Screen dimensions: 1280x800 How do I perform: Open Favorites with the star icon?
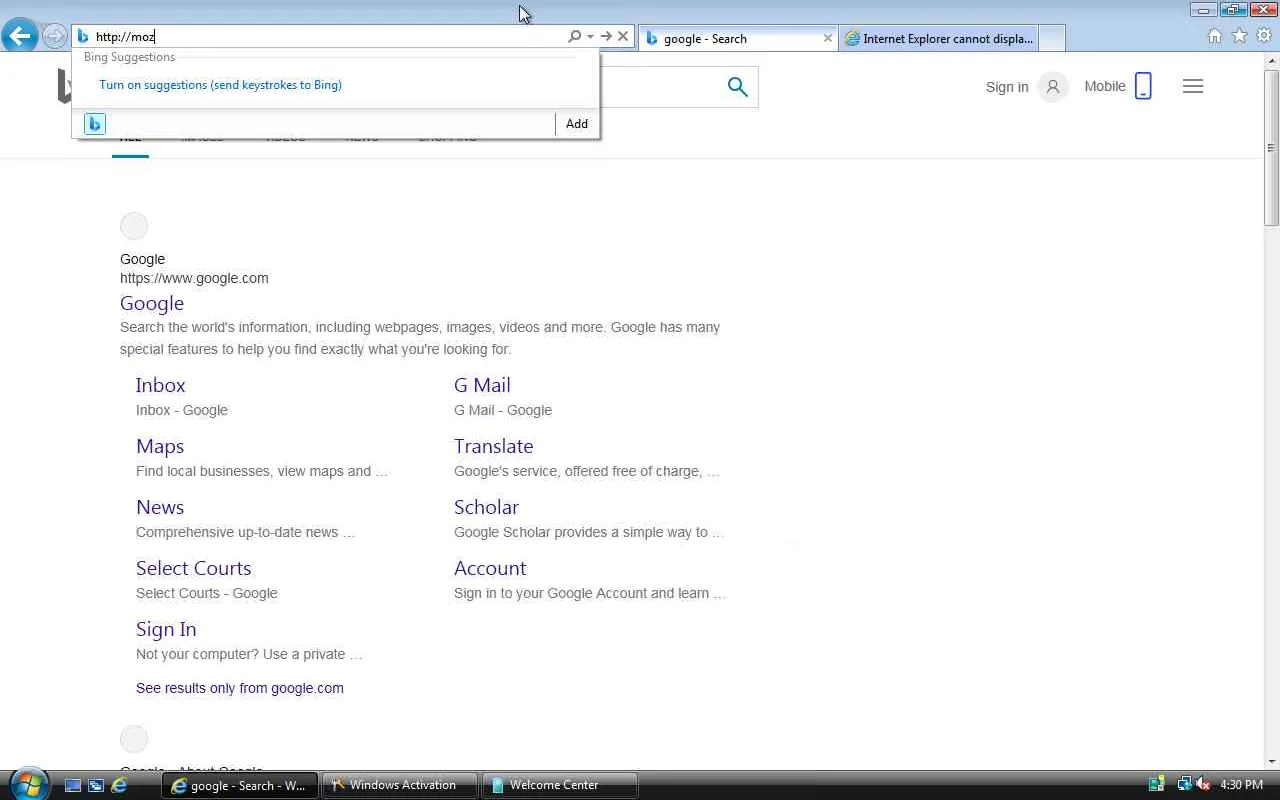[x=1240, y=36]
